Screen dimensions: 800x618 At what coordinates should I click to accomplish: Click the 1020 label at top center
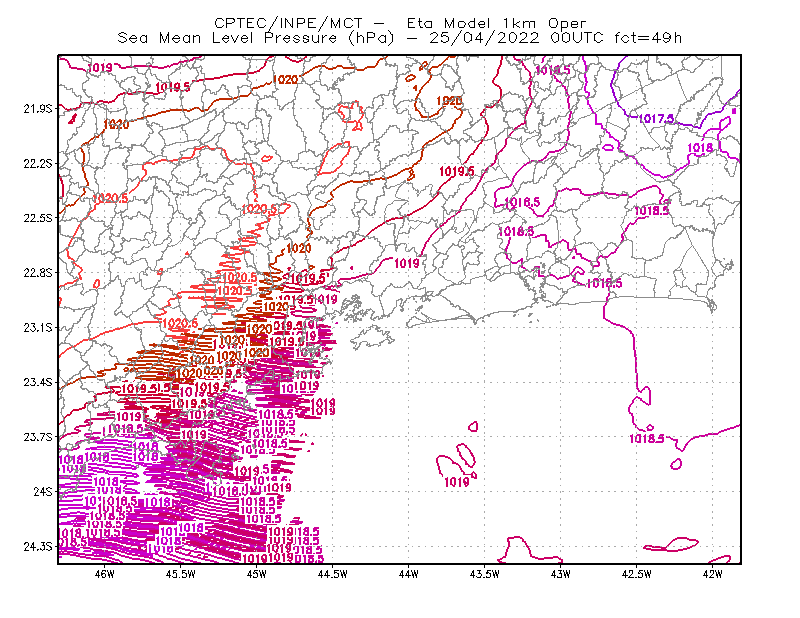click(285, 80)
